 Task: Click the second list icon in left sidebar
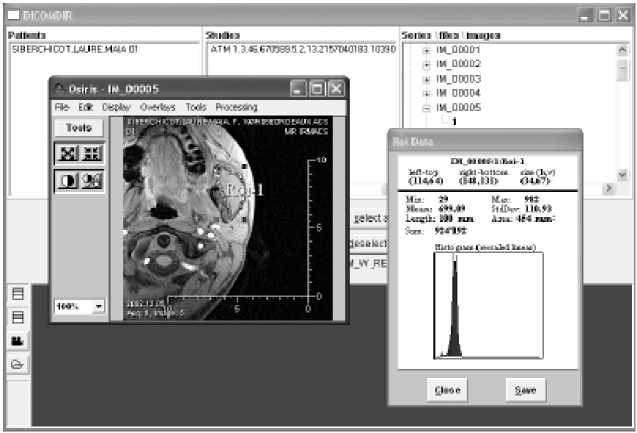(17, 317)
